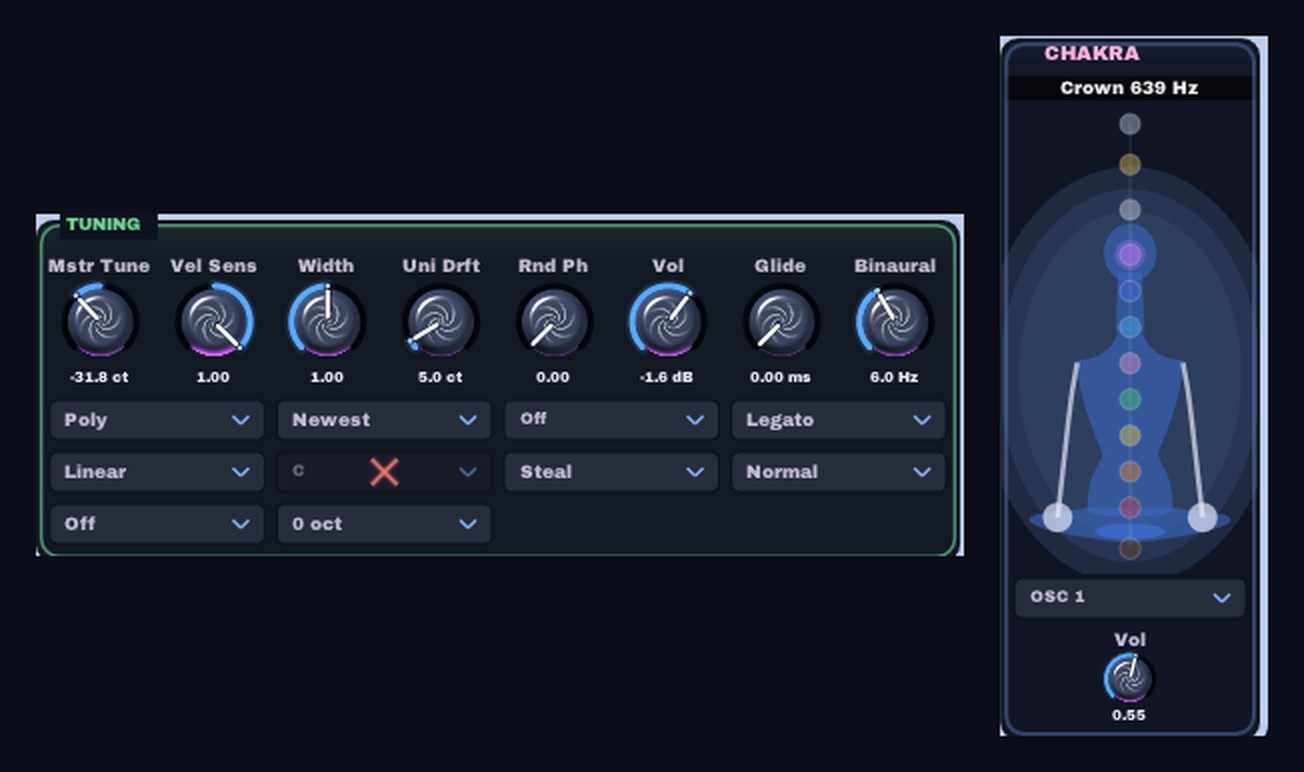The width and height of the screenshot is (1304, 772).
Task: Click the Chakra Vol knob reading 0.55
Action: pyautogui.click(x=1129, y=679)
